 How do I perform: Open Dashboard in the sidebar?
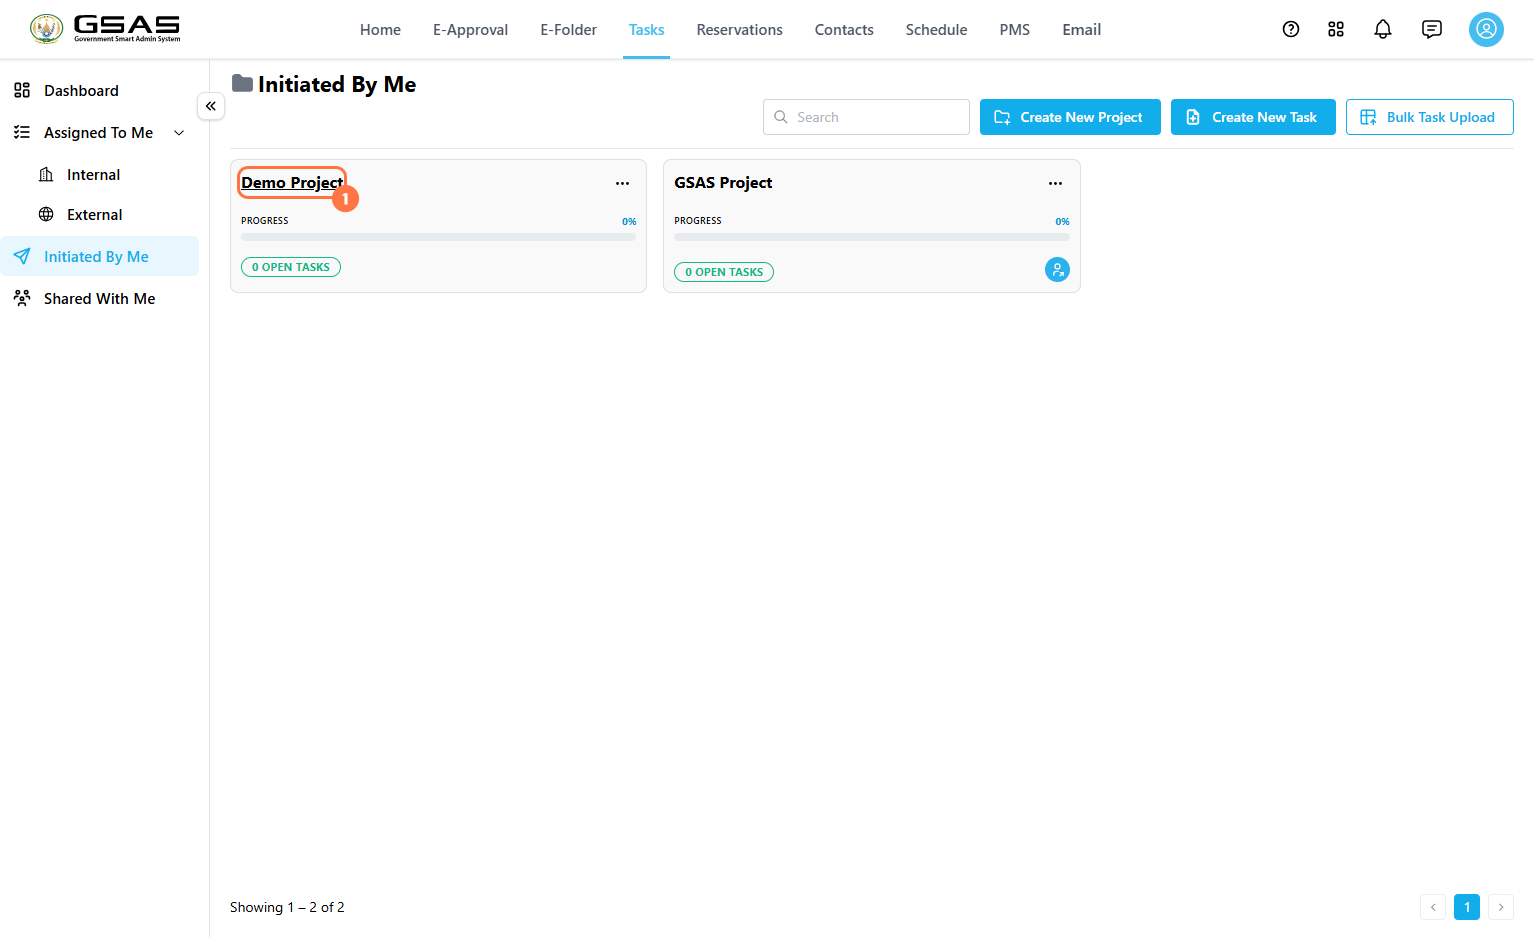(x=99, y=90)
